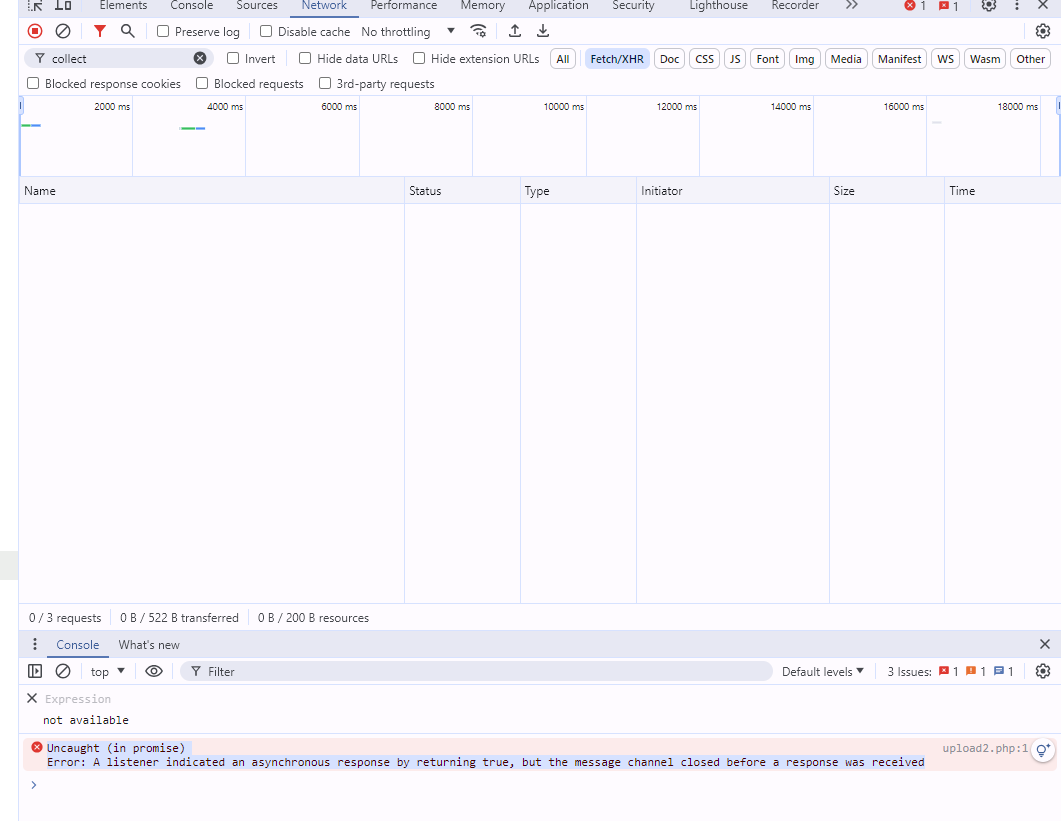Switch to the Memory tab
This screenshot has height=821, width=1061.
(482, 5)
